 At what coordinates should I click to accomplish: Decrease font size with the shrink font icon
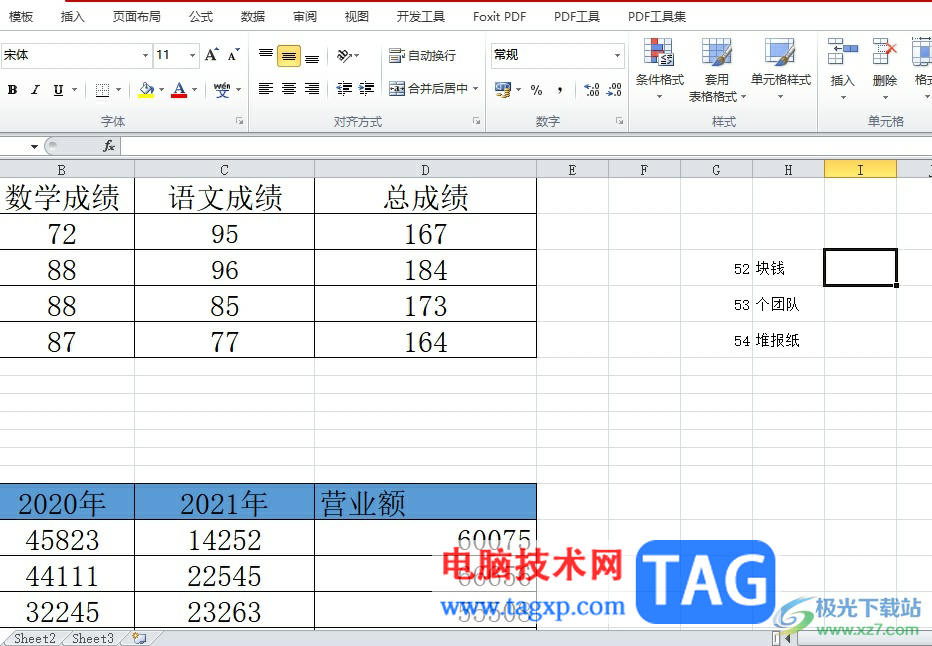pyautogui.click(x=234, y=55)
